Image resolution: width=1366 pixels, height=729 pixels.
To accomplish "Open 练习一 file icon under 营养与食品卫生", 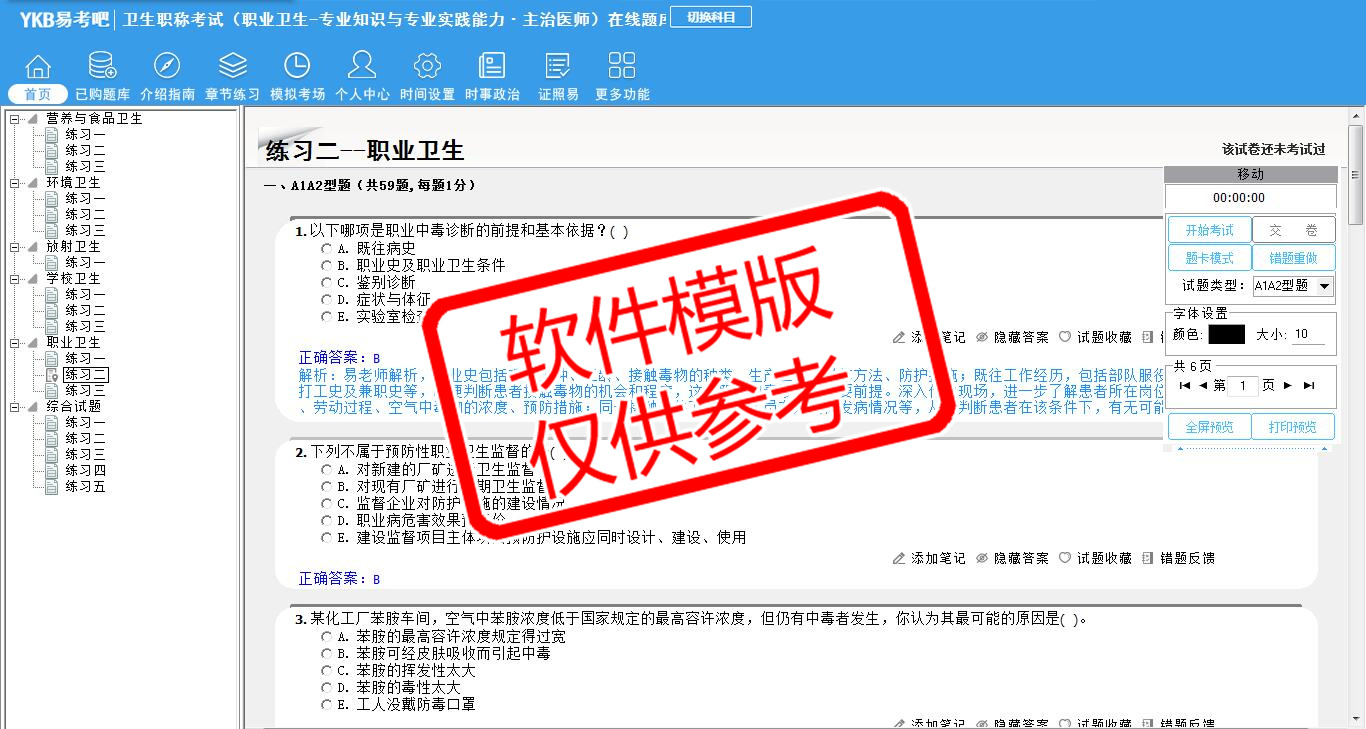I will [51, 134].
